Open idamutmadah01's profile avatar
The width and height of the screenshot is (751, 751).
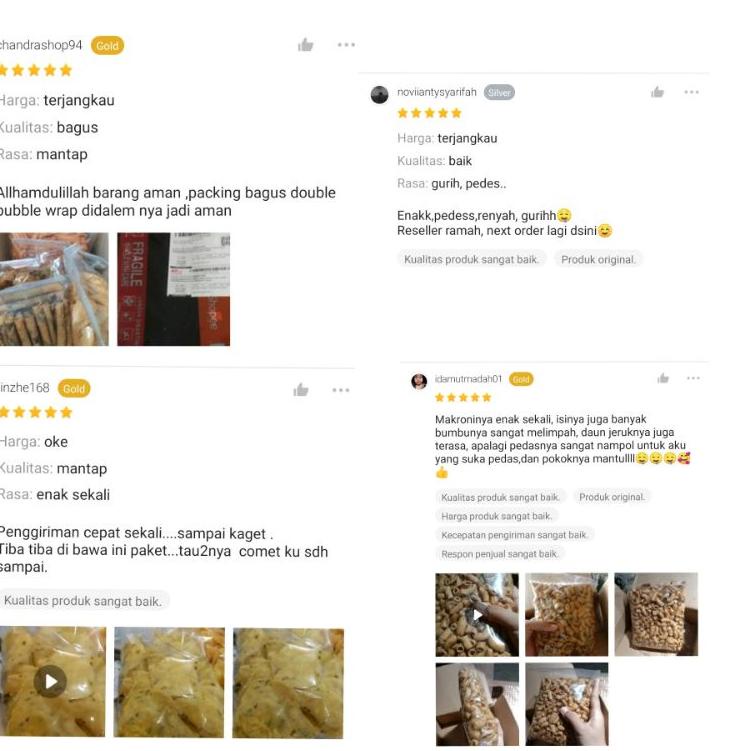pyautogui.click(x=419, y=381)
